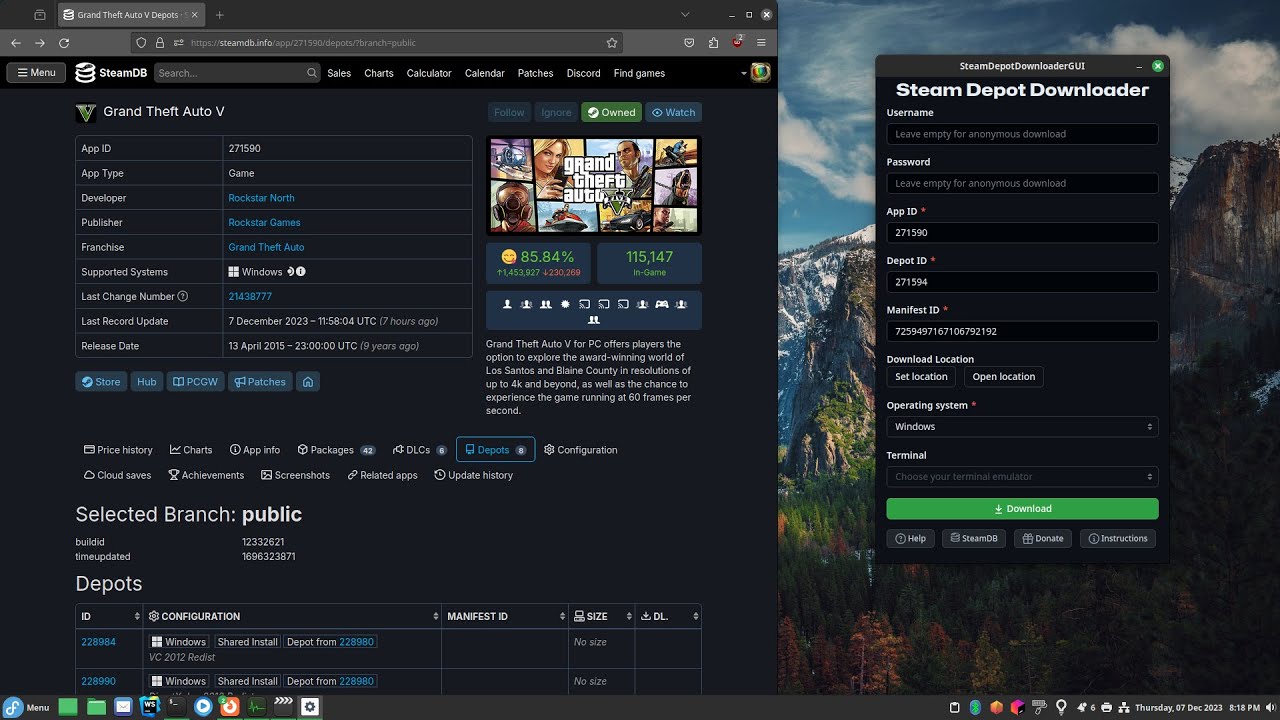This screenshot has width=1280, height=720.
Task: Sort depots by DL. column
Action: pyautogui.click(x=668, y=616)
